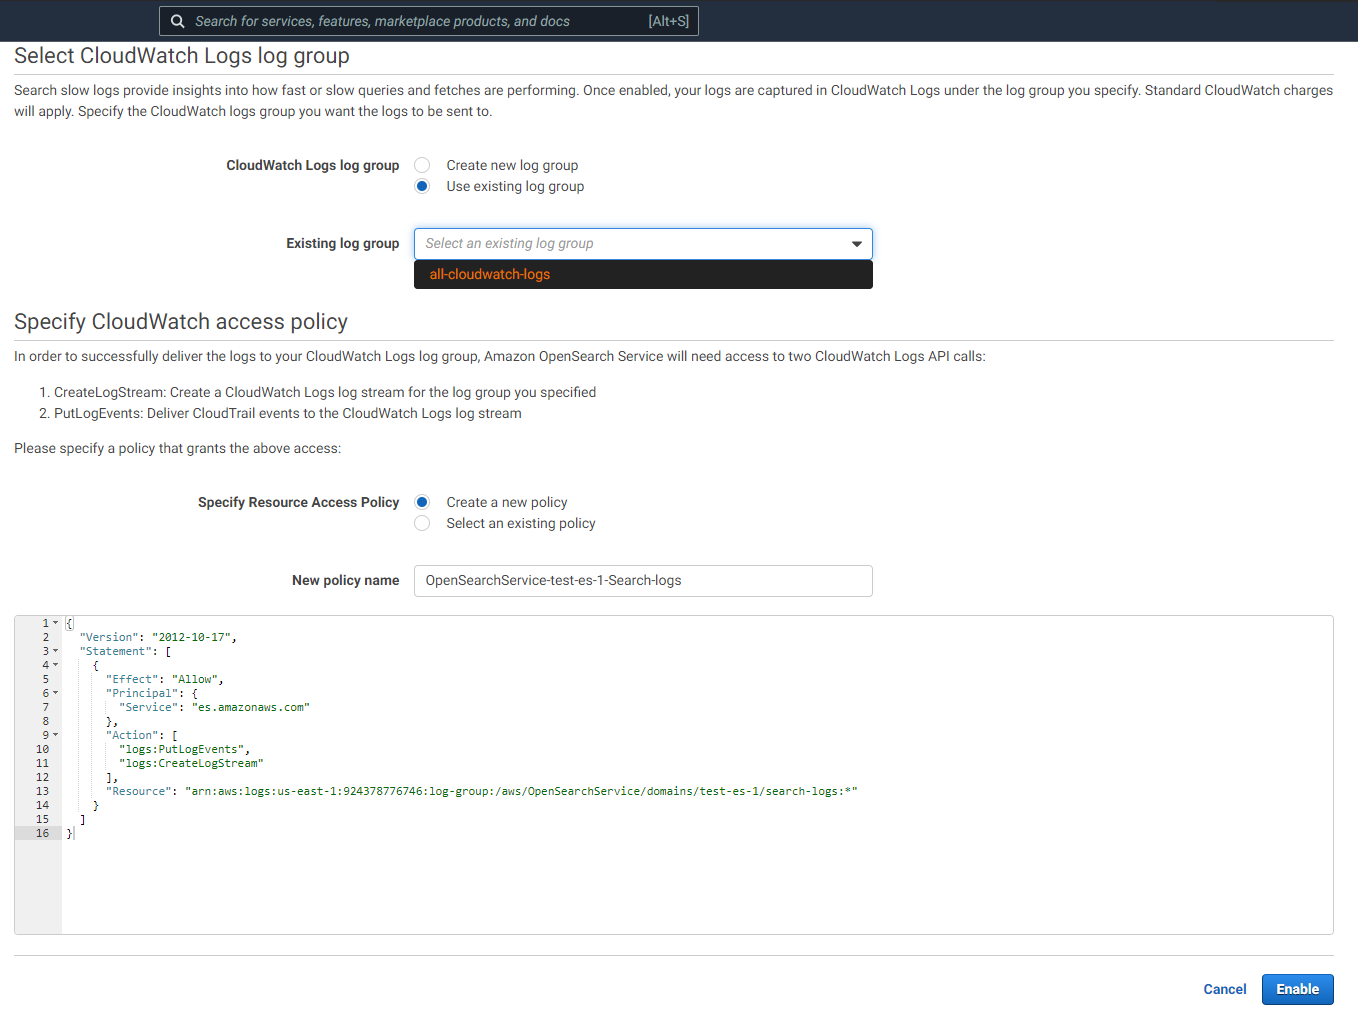Click the Select CloudWatch Logs log group heading
This screenshot has width=1358, height=1026.
pos(182,56)
